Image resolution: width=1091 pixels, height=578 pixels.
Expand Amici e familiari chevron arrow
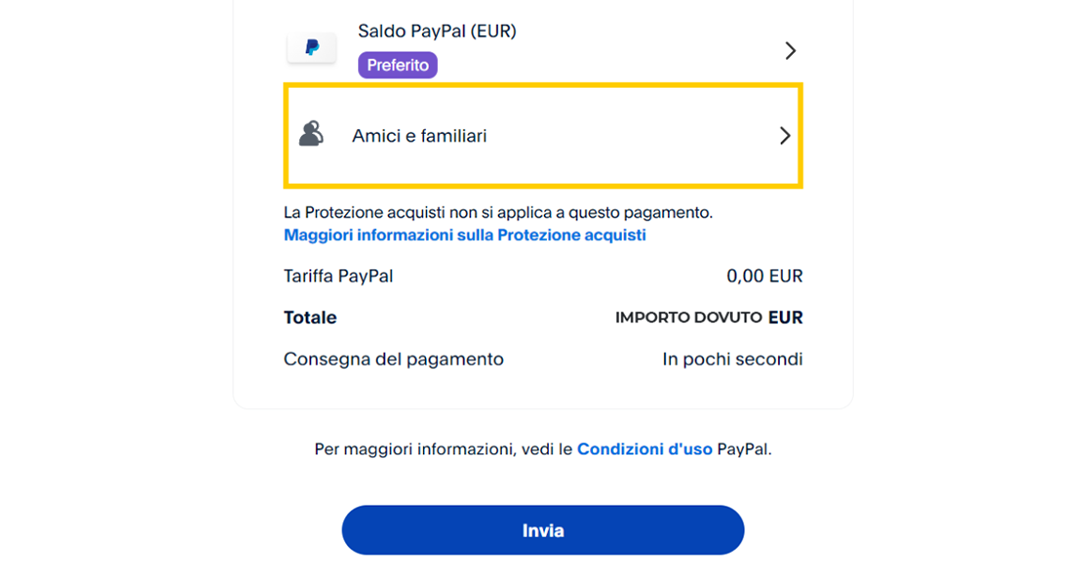click(x=785, y=136)
